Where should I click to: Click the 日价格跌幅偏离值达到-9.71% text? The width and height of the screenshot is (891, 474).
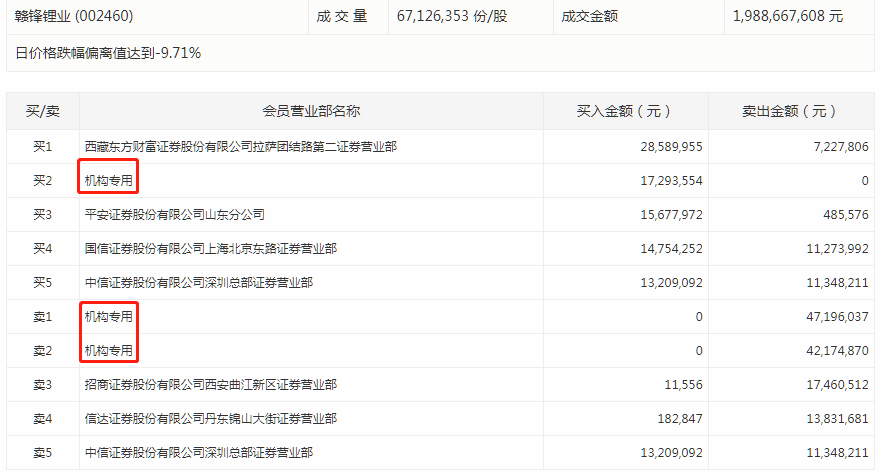(x=108, y=52)
